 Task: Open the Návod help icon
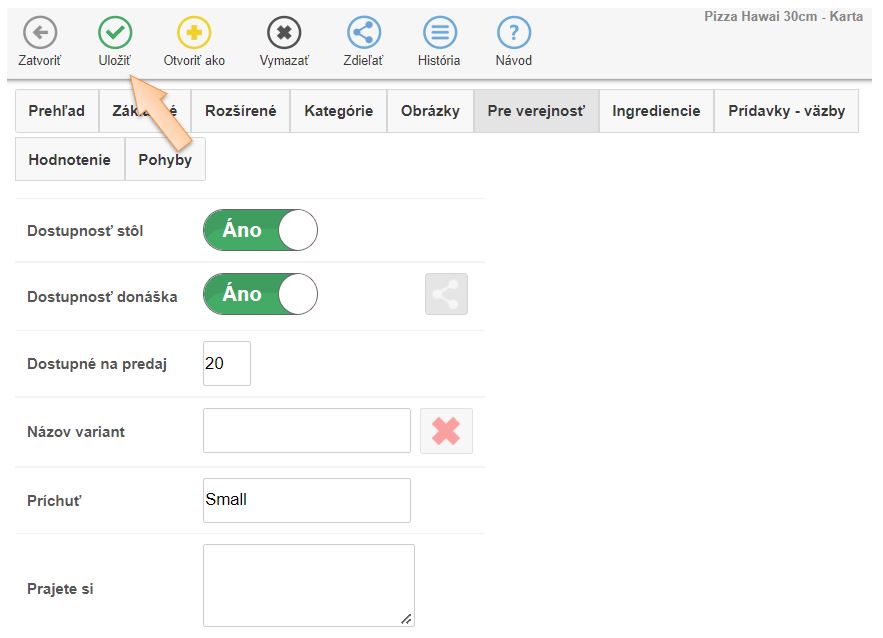click(513, 33)
